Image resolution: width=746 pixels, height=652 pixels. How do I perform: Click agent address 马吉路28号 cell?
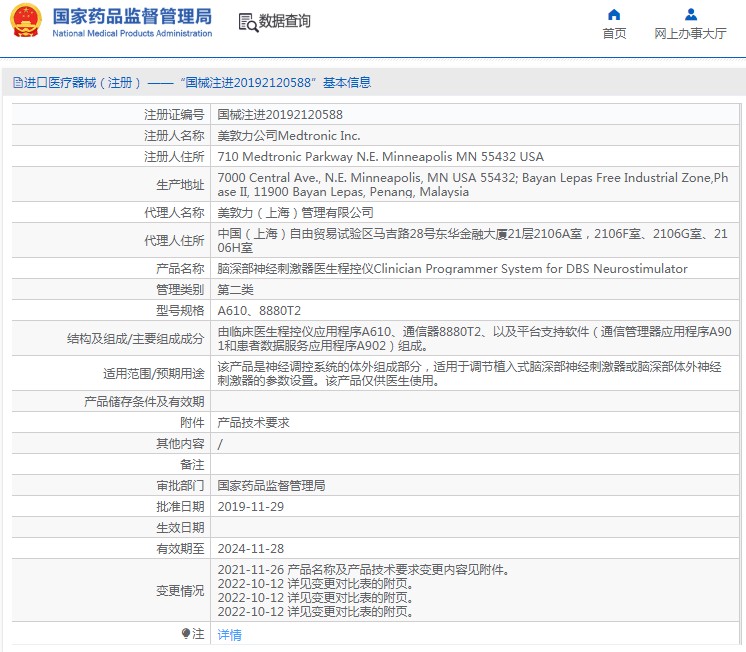[472, 240]
